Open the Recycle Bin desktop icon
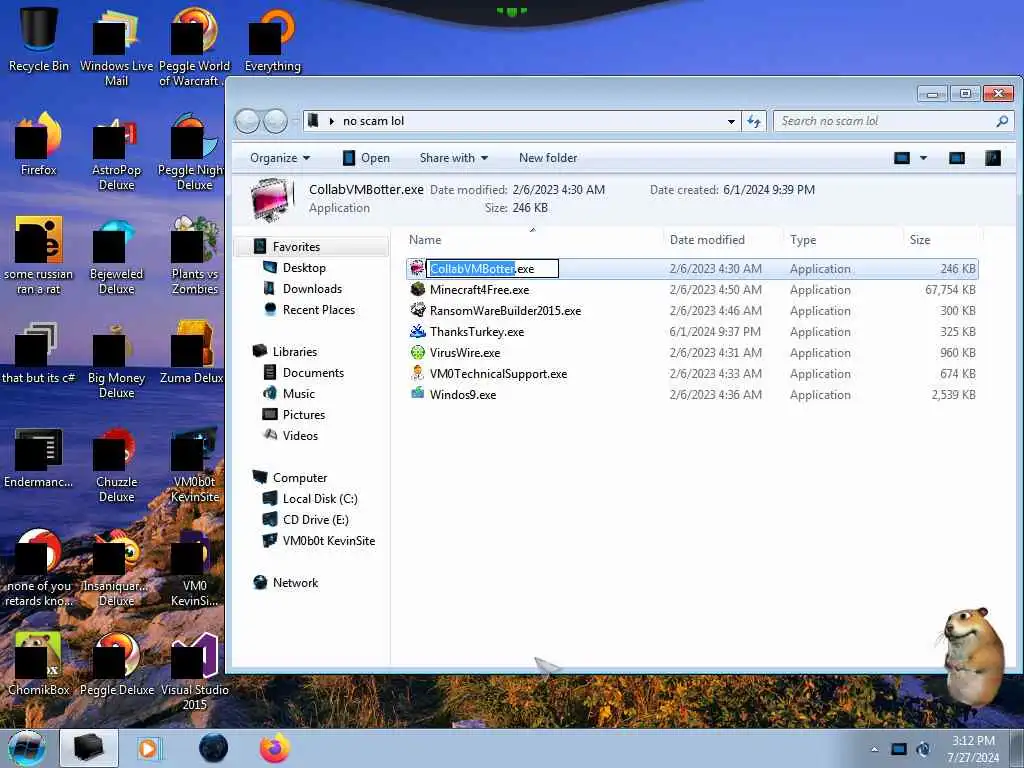The width and height of the screenshot is (1024, 768). (39, 39)
